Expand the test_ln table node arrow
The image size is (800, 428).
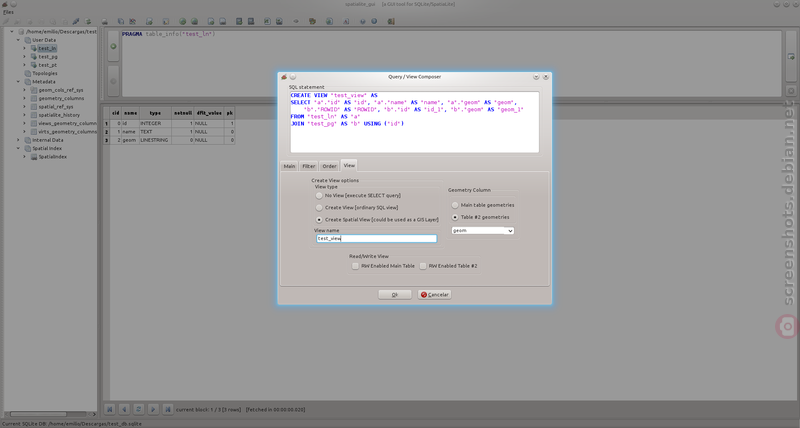tap(24, 48)
